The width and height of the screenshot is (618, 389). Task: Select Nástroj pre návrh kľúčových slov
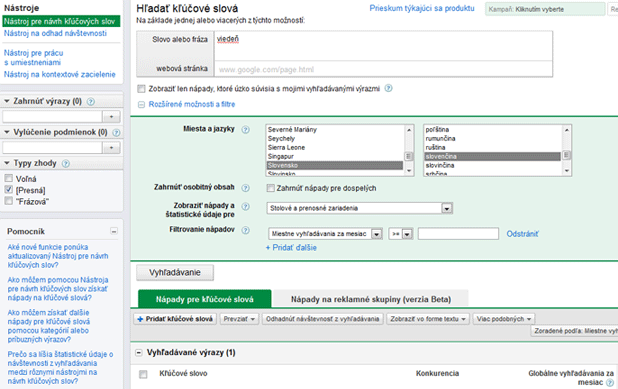[x=61, y=21]
